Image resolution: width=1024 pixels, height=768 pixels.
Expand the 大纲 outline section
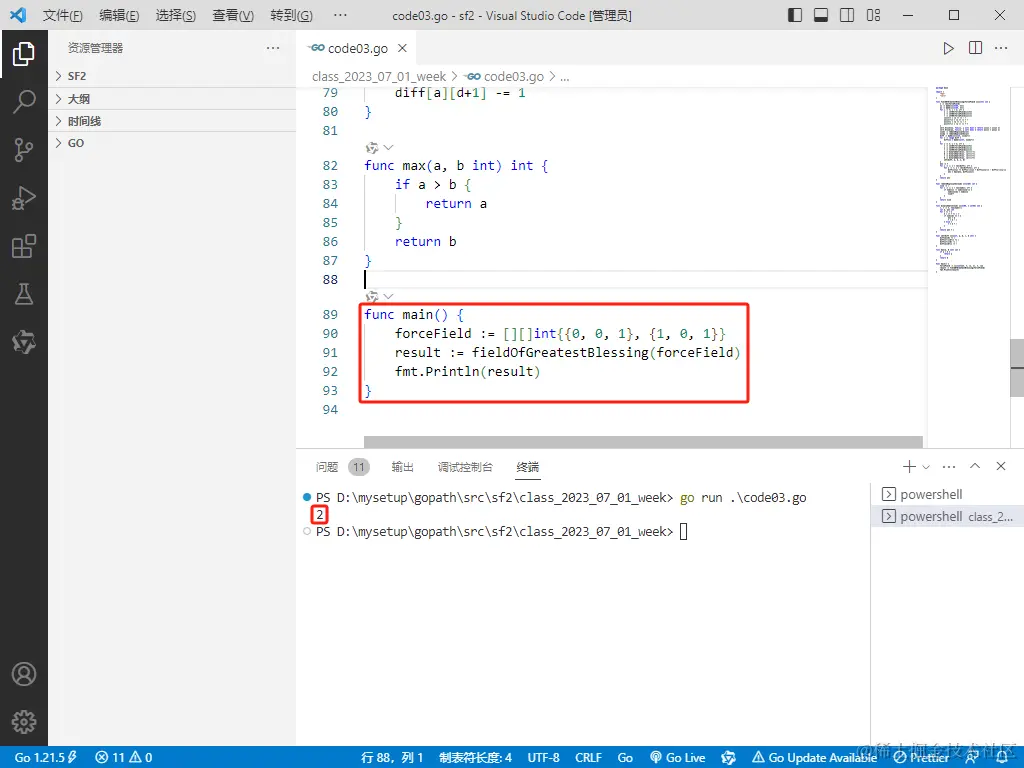(172, 99)
